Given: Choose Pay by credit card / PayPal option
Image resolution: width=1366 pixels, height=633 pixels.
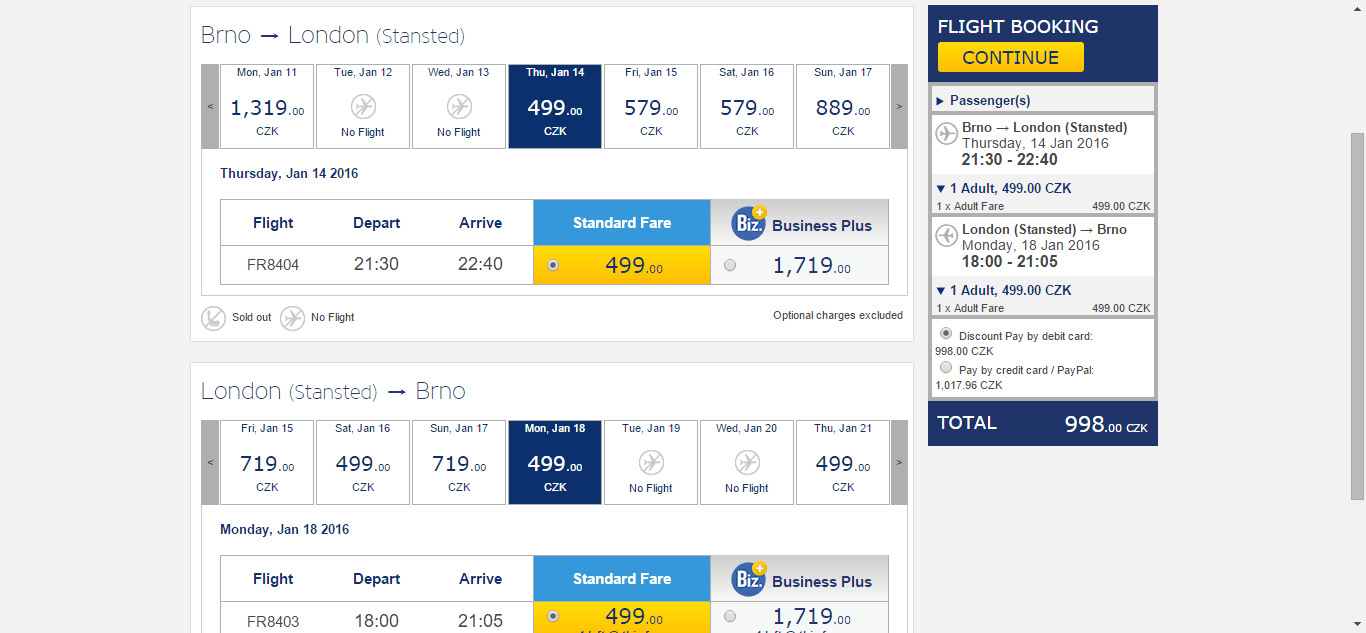Looking at the screenshot, I should point(946,367).
